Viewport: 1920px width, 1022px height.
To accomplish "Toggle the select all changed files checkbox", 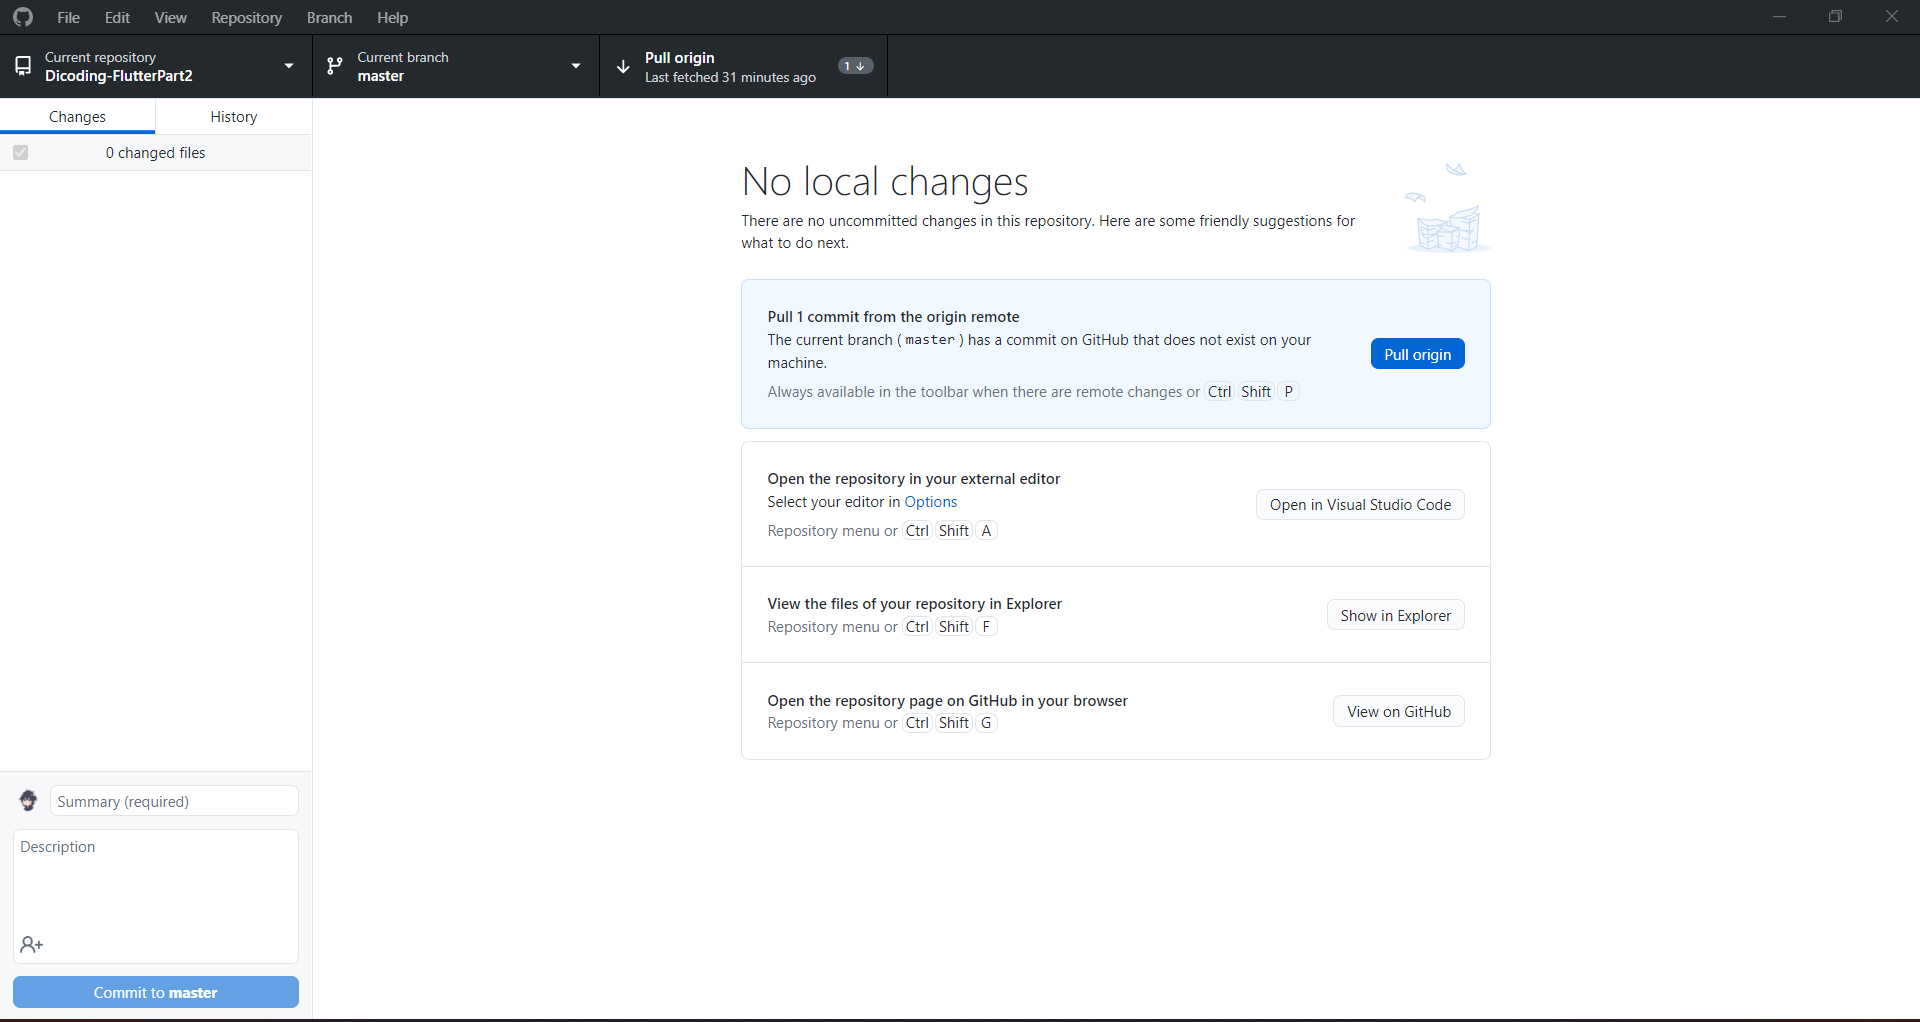I will 20,152.
